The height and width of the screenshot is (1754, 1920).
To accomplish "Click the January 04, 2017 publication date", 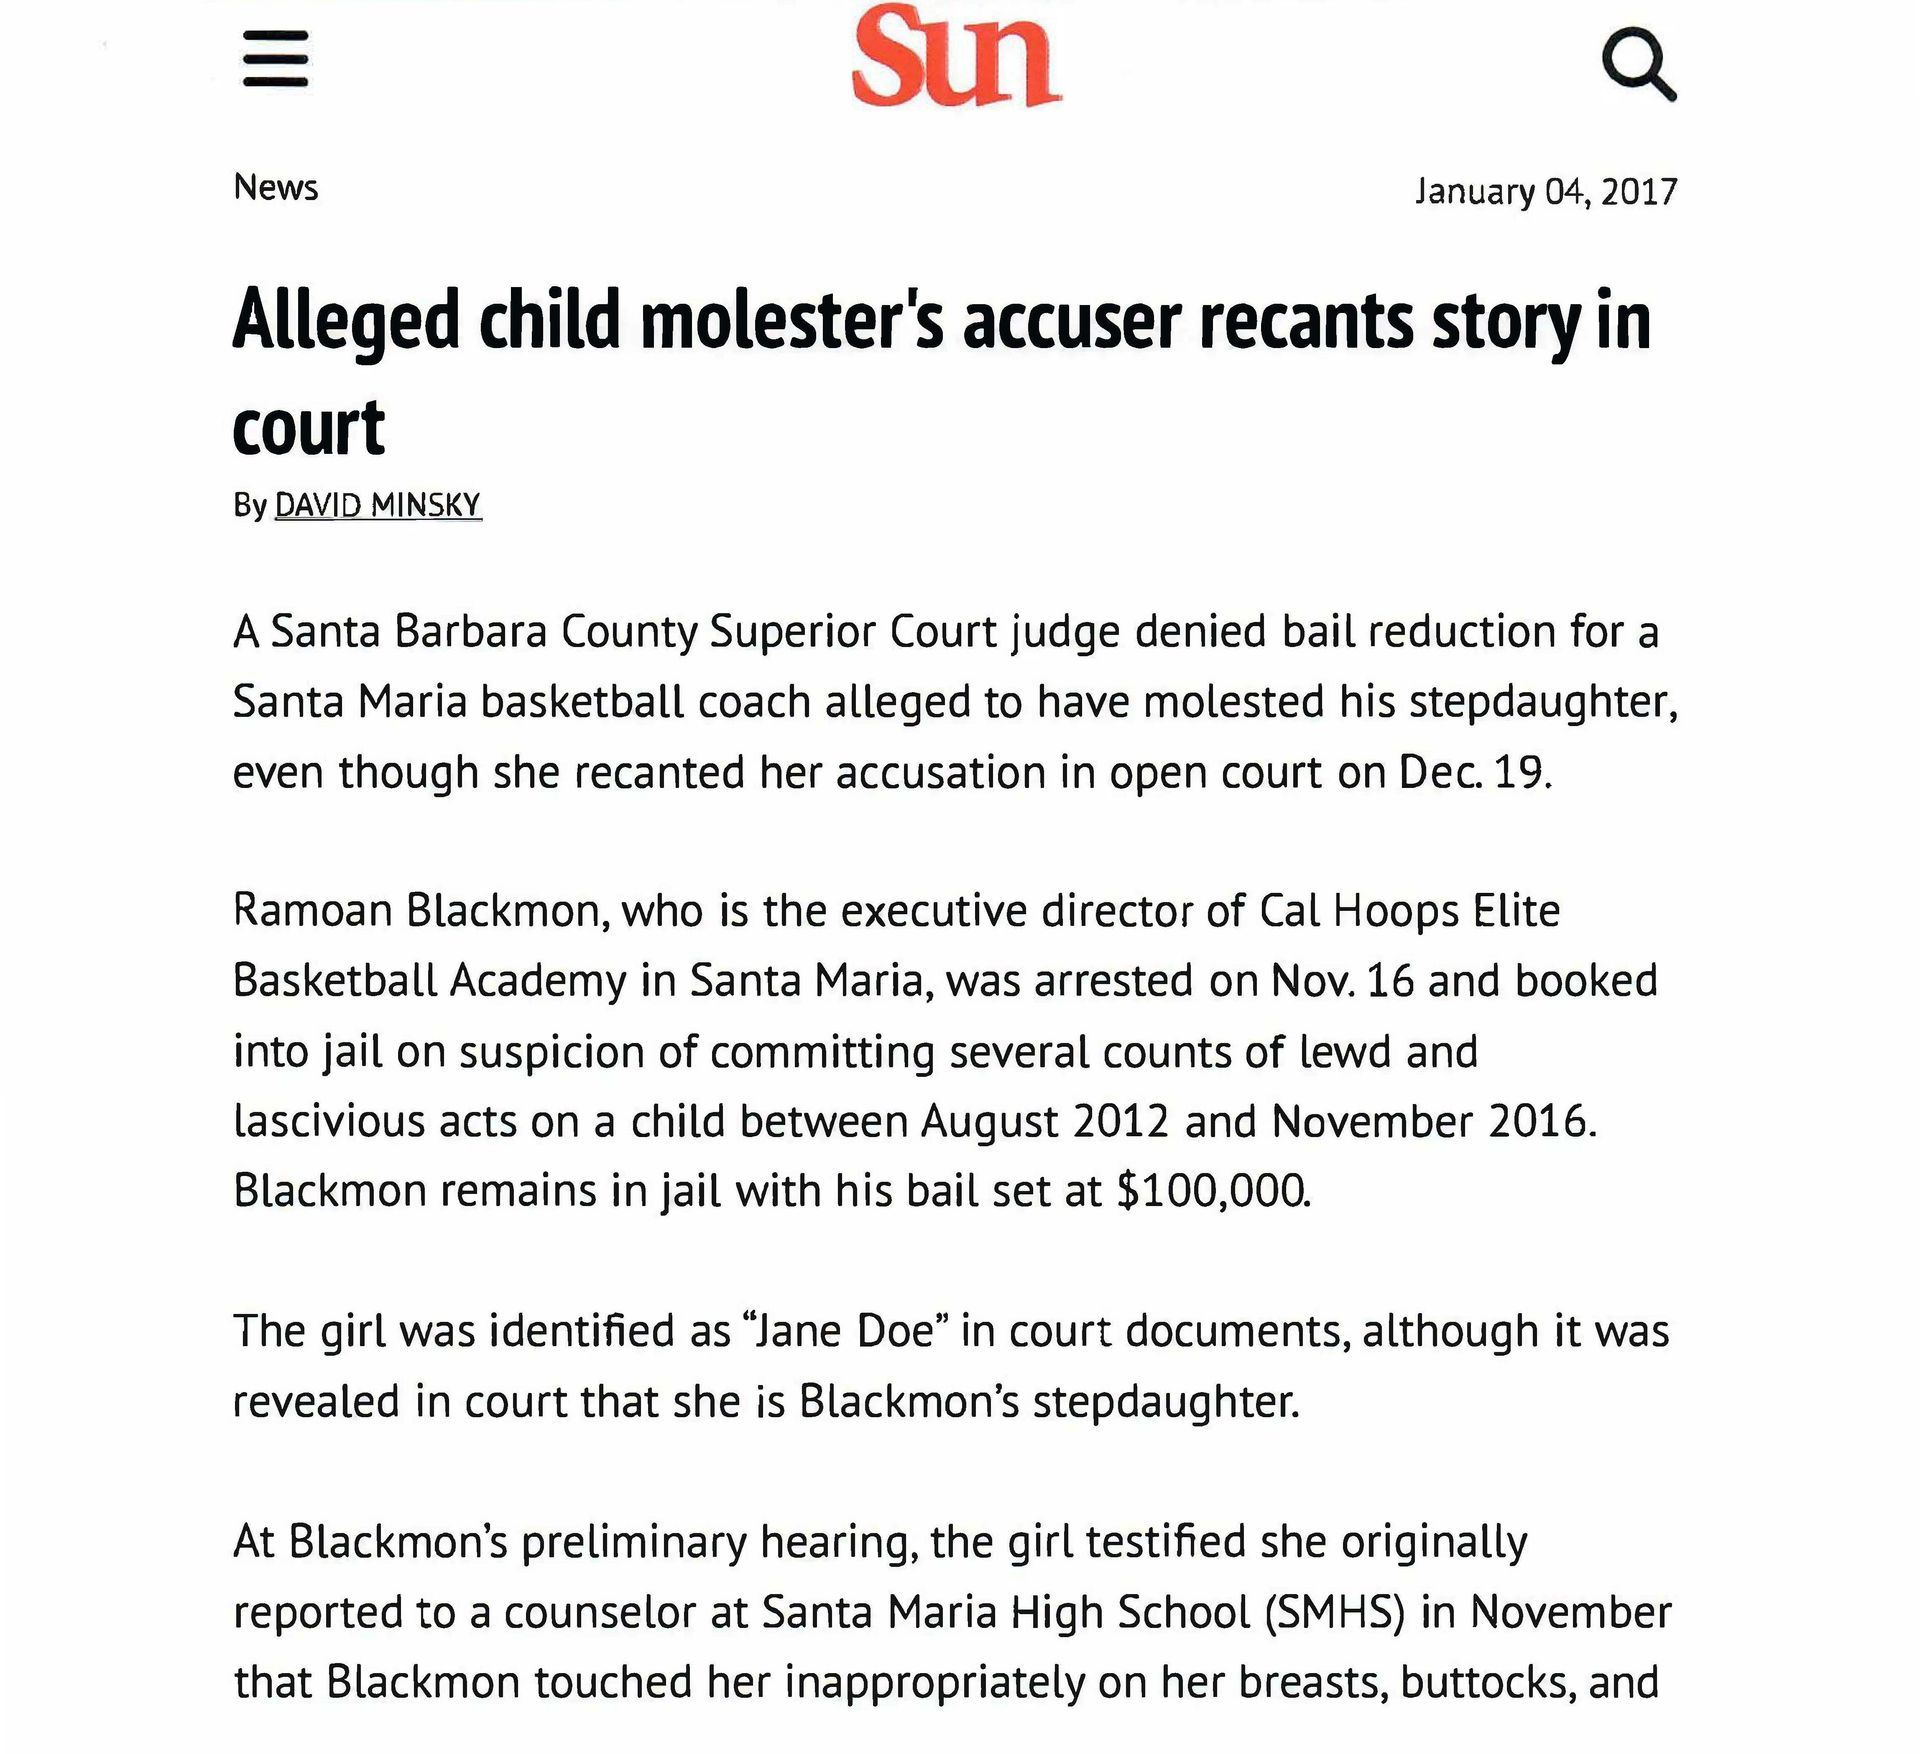I will (1545, 191).
